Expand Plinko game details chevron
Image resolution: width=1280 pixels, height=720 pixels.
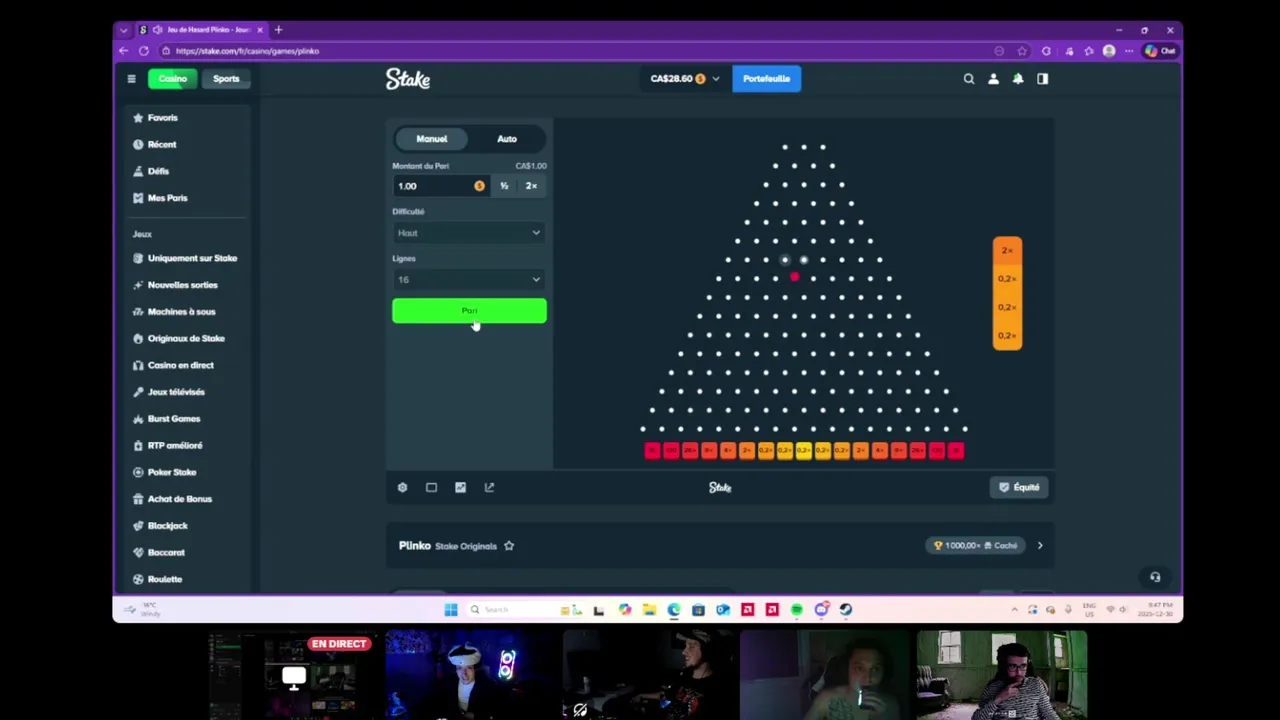tap(1040, 546)
